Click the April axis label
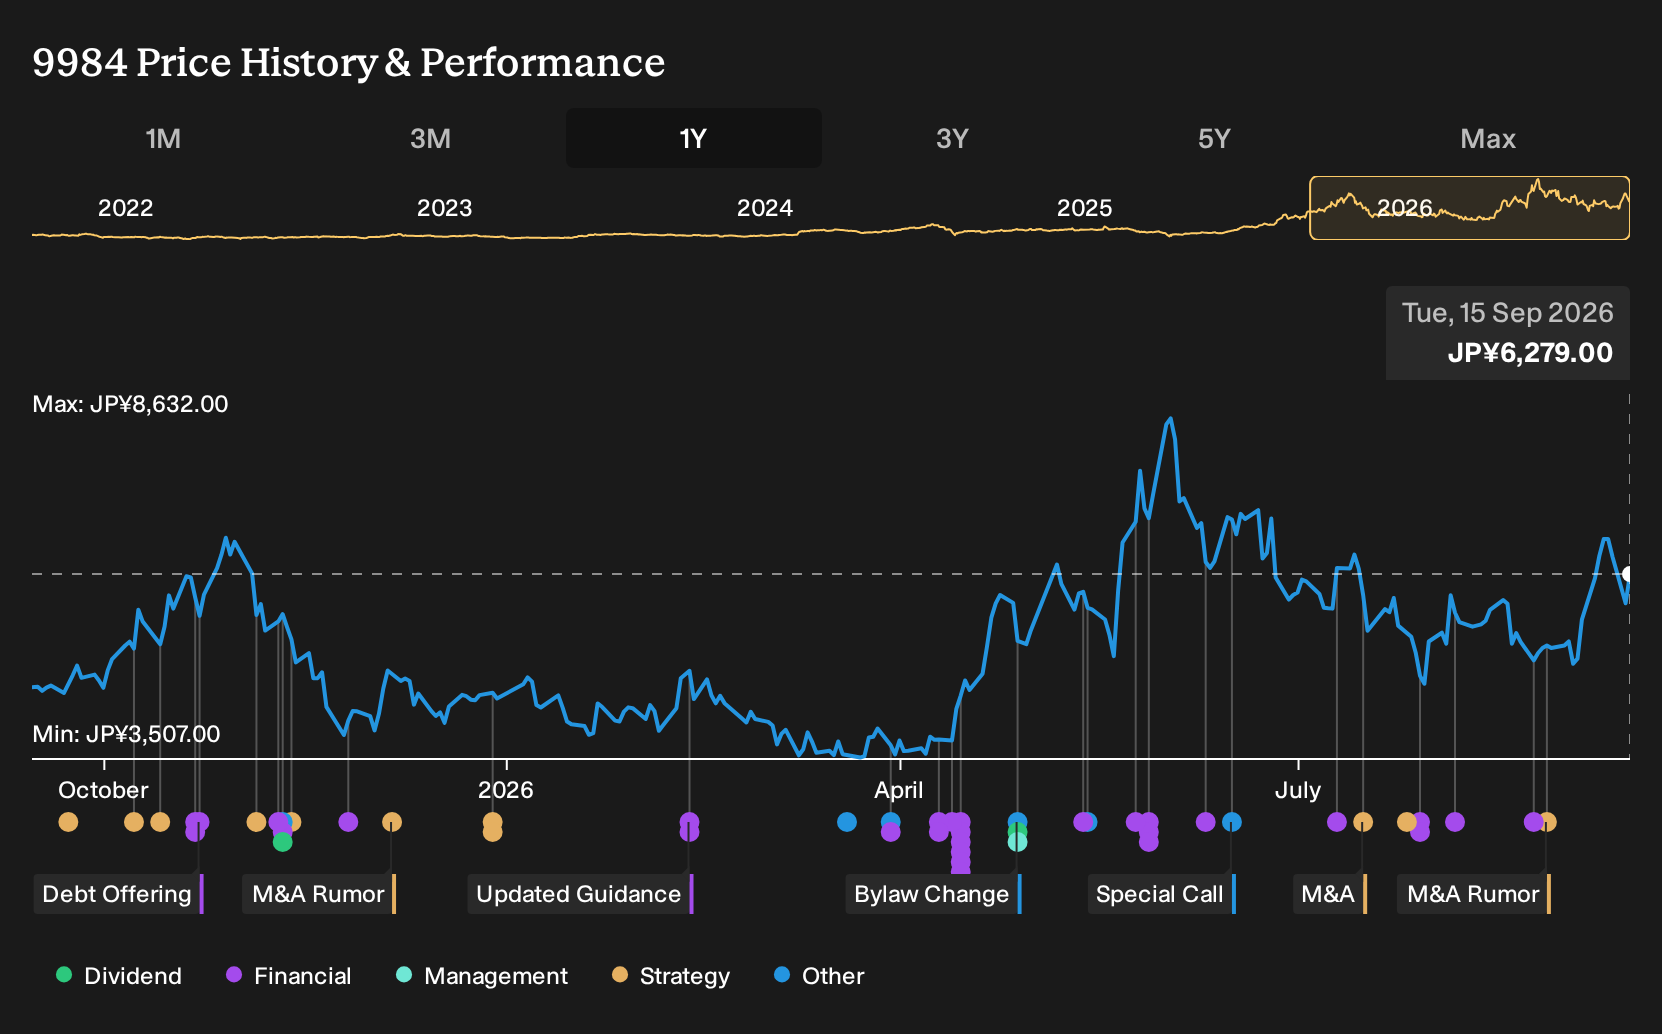This screenshot has height=1034, width=1662. click(899, 790)
